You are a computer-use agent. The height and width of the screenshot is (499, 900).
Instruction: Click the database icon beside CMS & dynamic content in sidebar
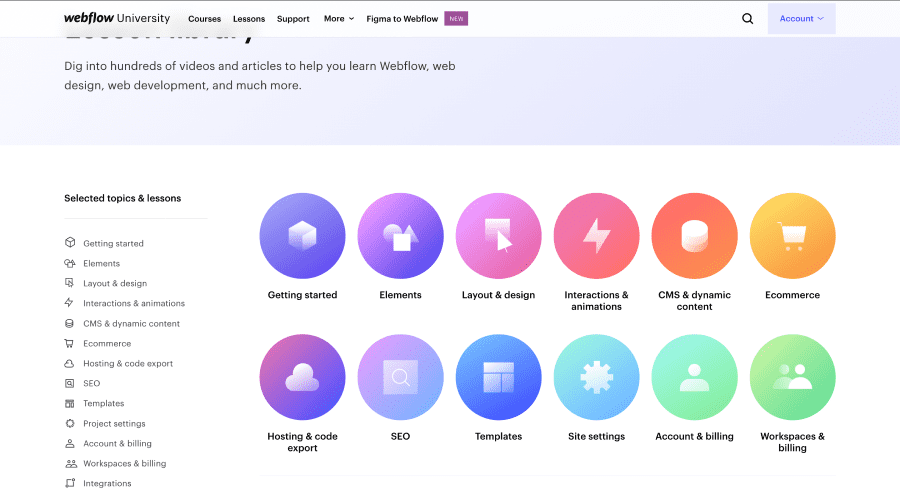point(69,323)
